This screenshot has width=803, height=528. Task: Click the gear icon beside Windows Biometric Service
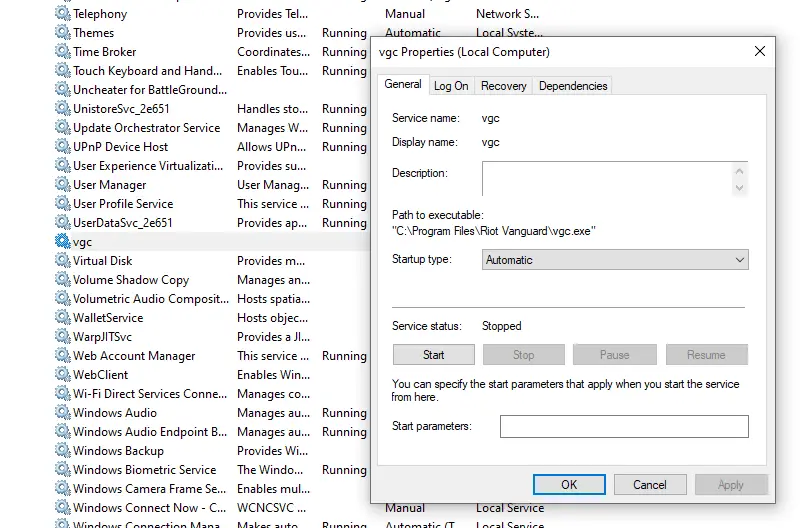coord(62,470)
